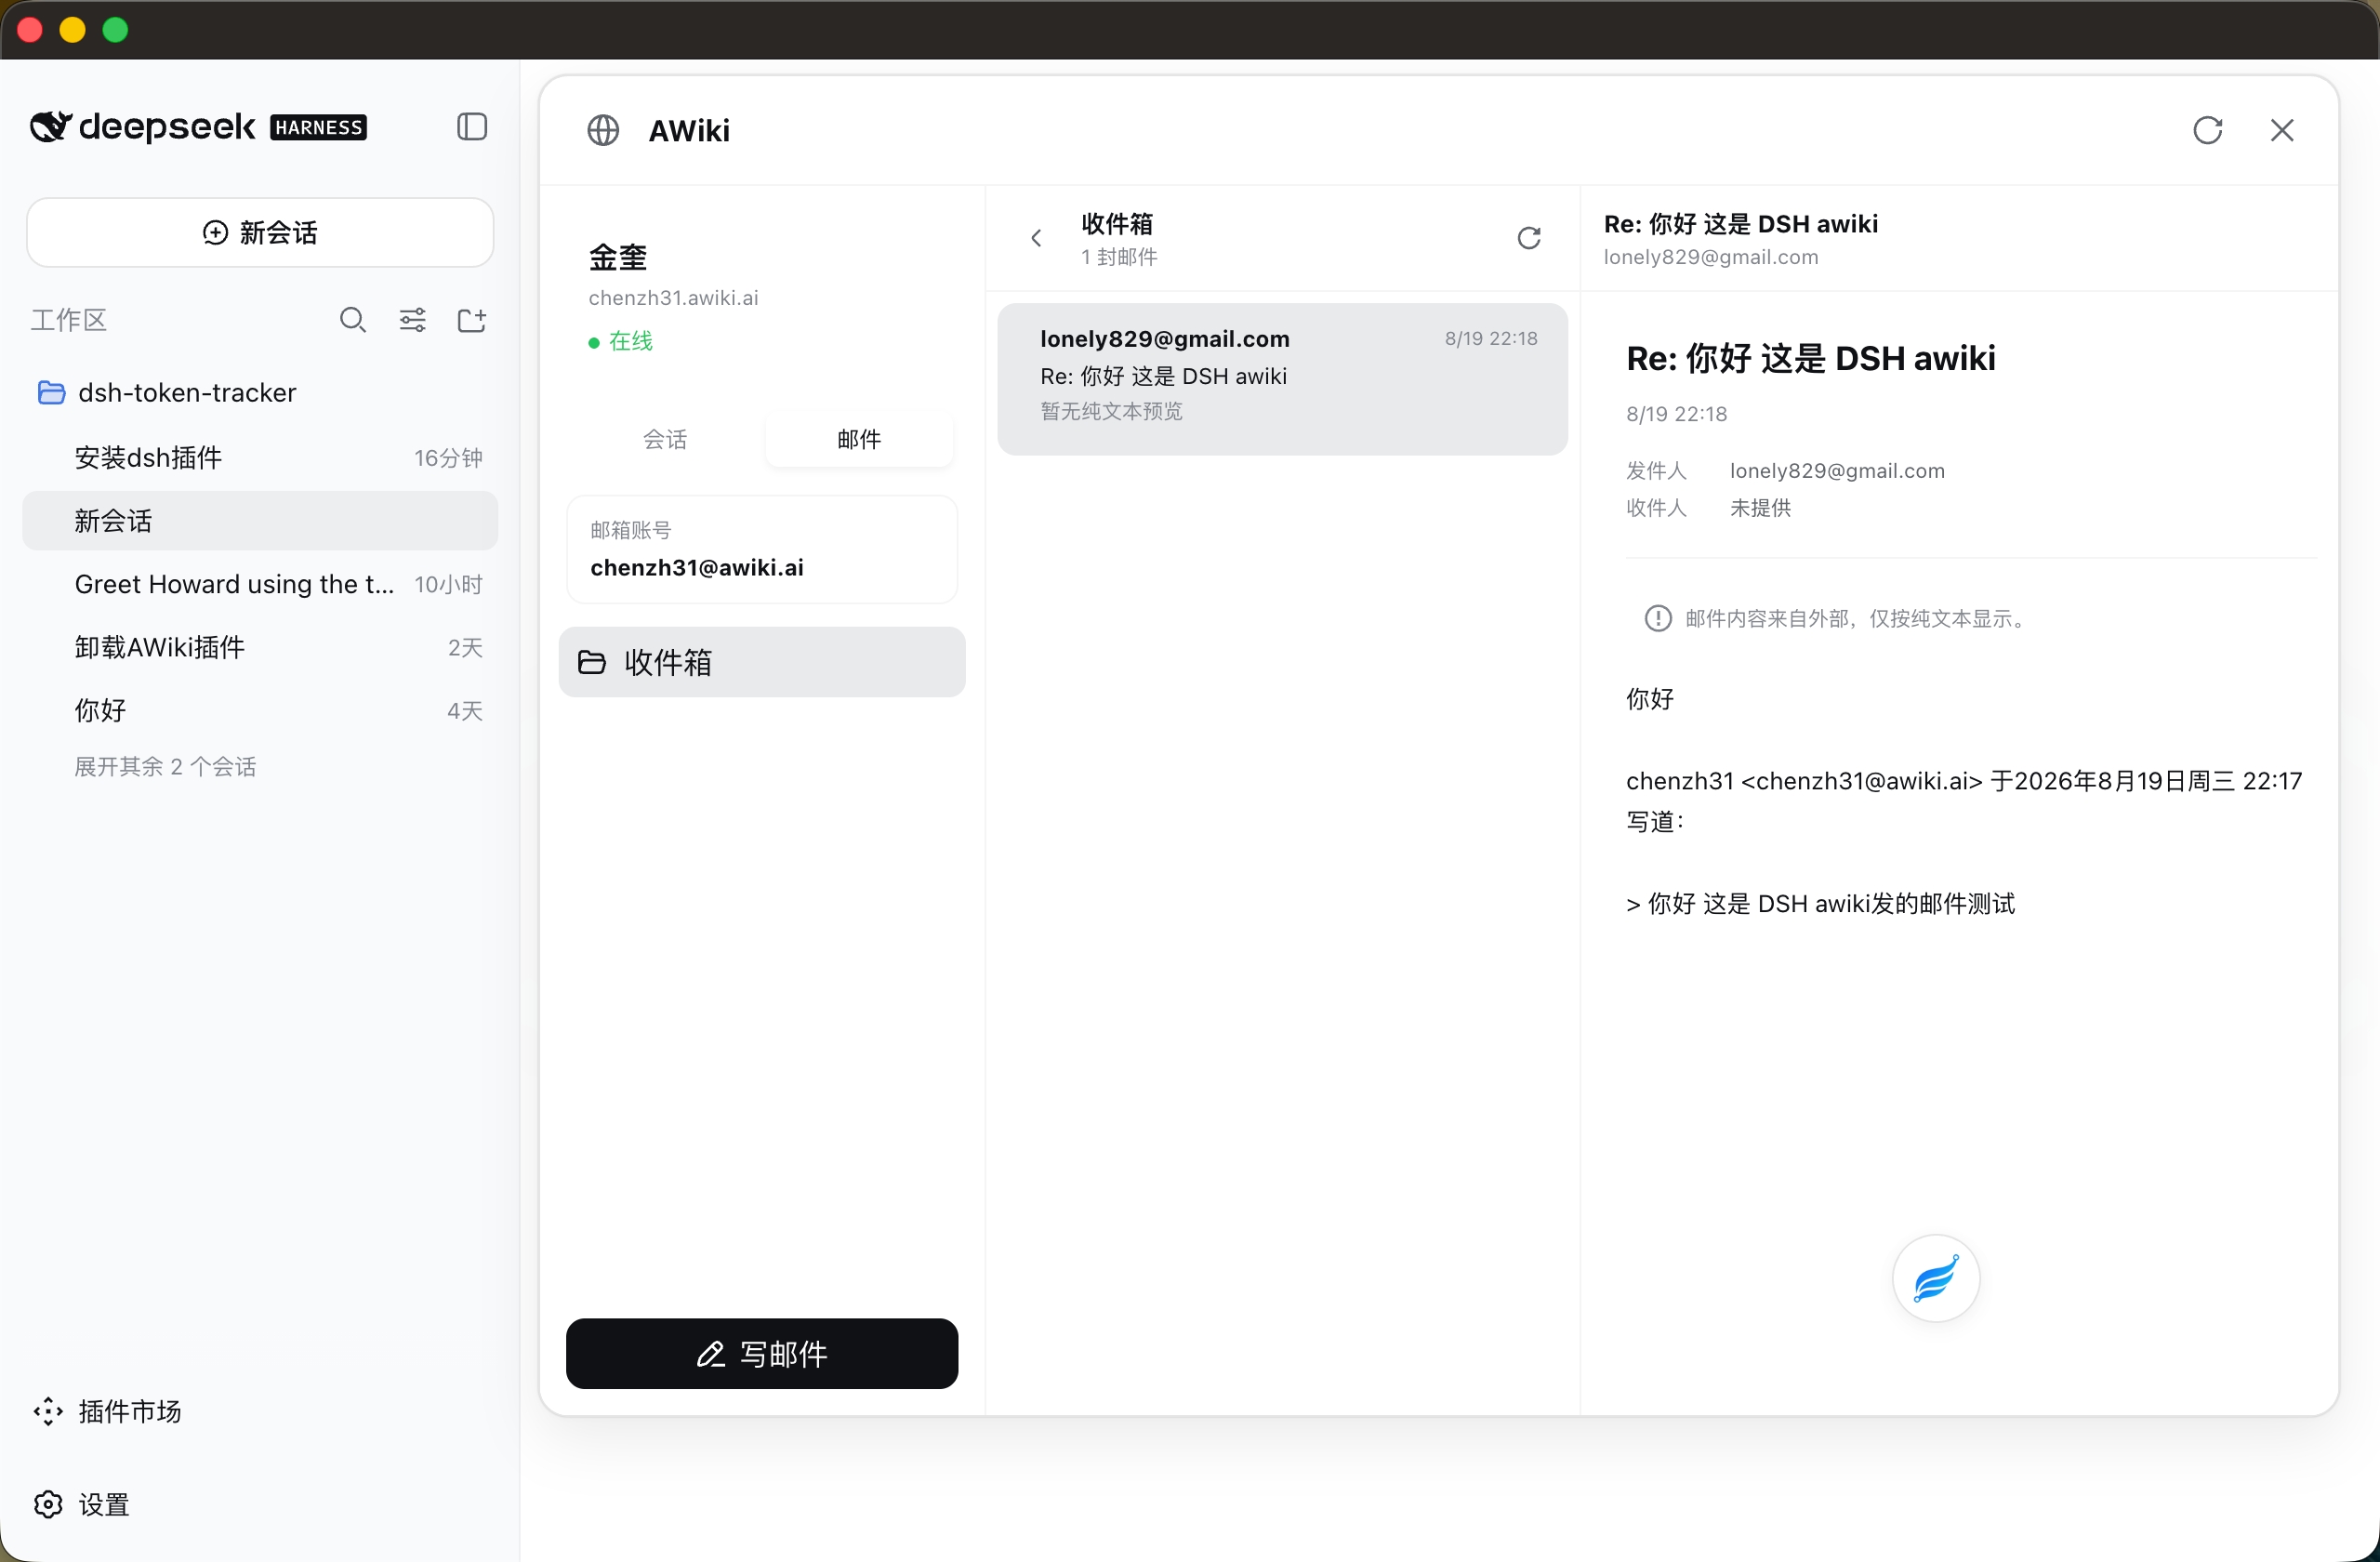Click the 1 封邮件 count label
The width and height of the screenshot is (2380, 1562).
point(1119,257)
